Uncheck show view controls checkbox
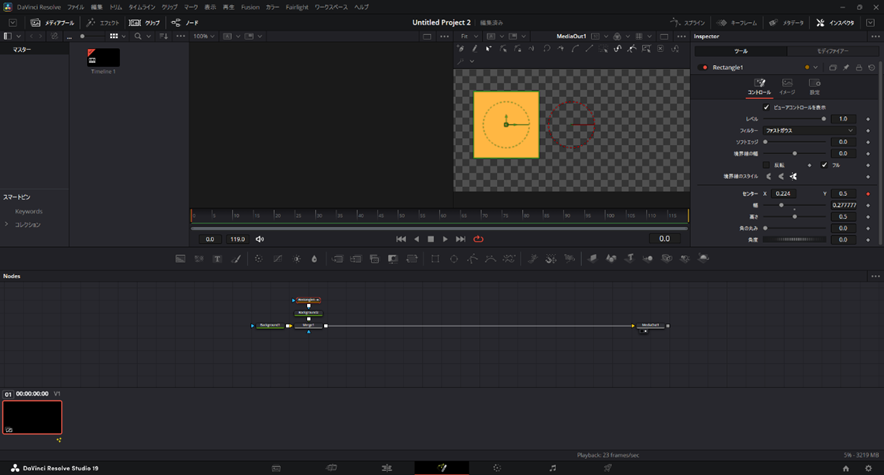 pos(767,107)
